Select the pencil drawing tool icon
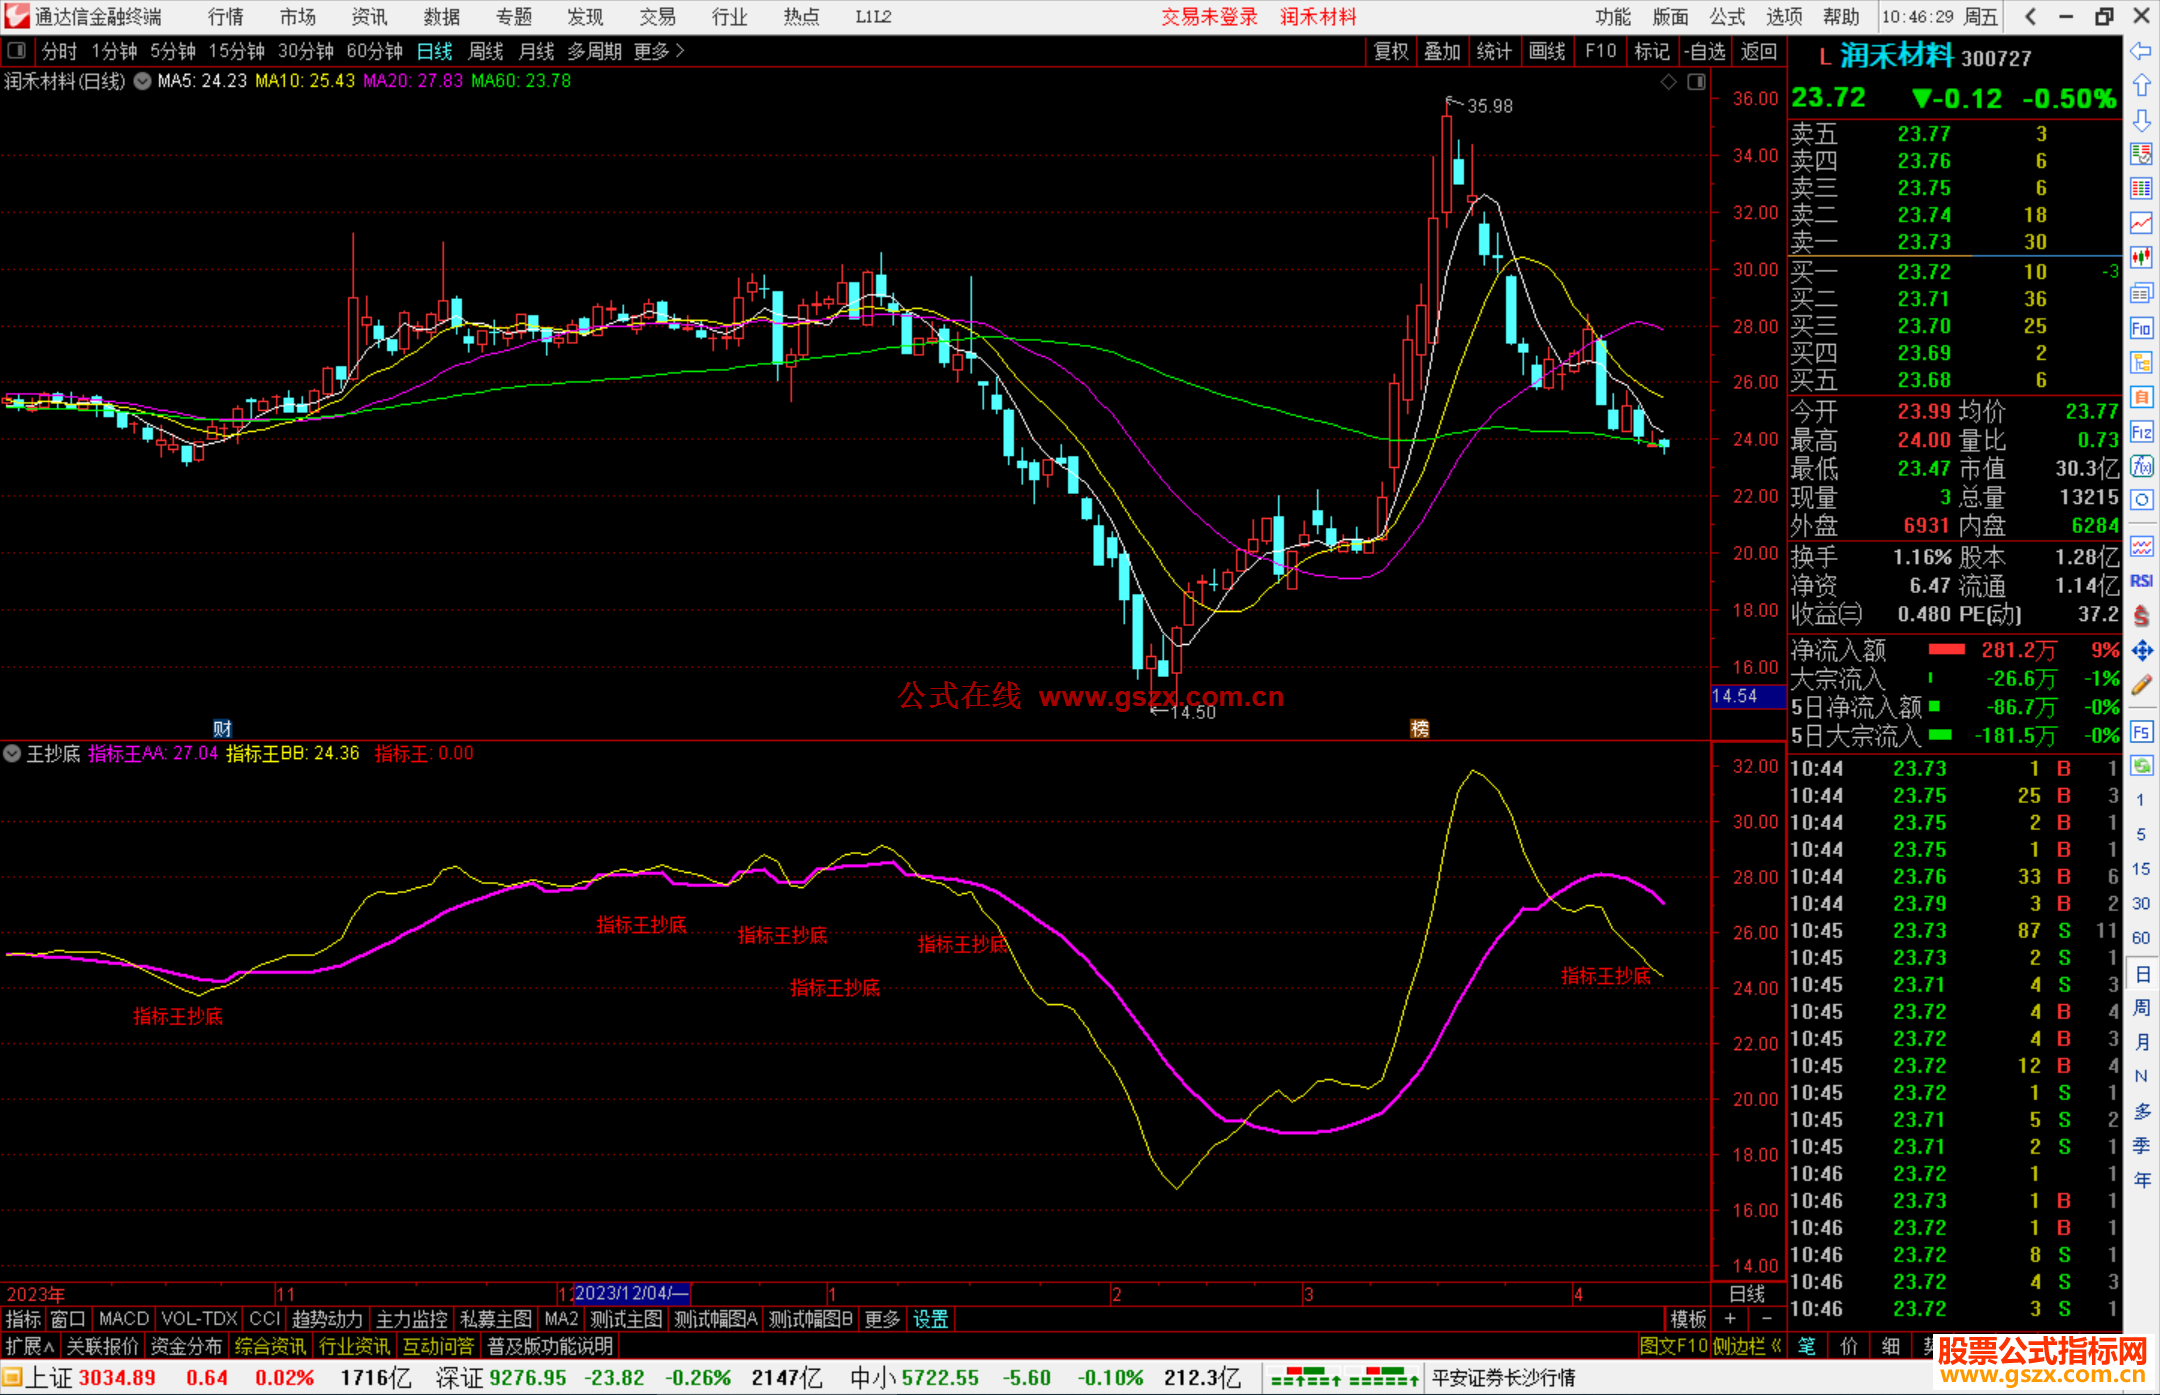Screen dimensions: 2160x1395 point(2141,686)
